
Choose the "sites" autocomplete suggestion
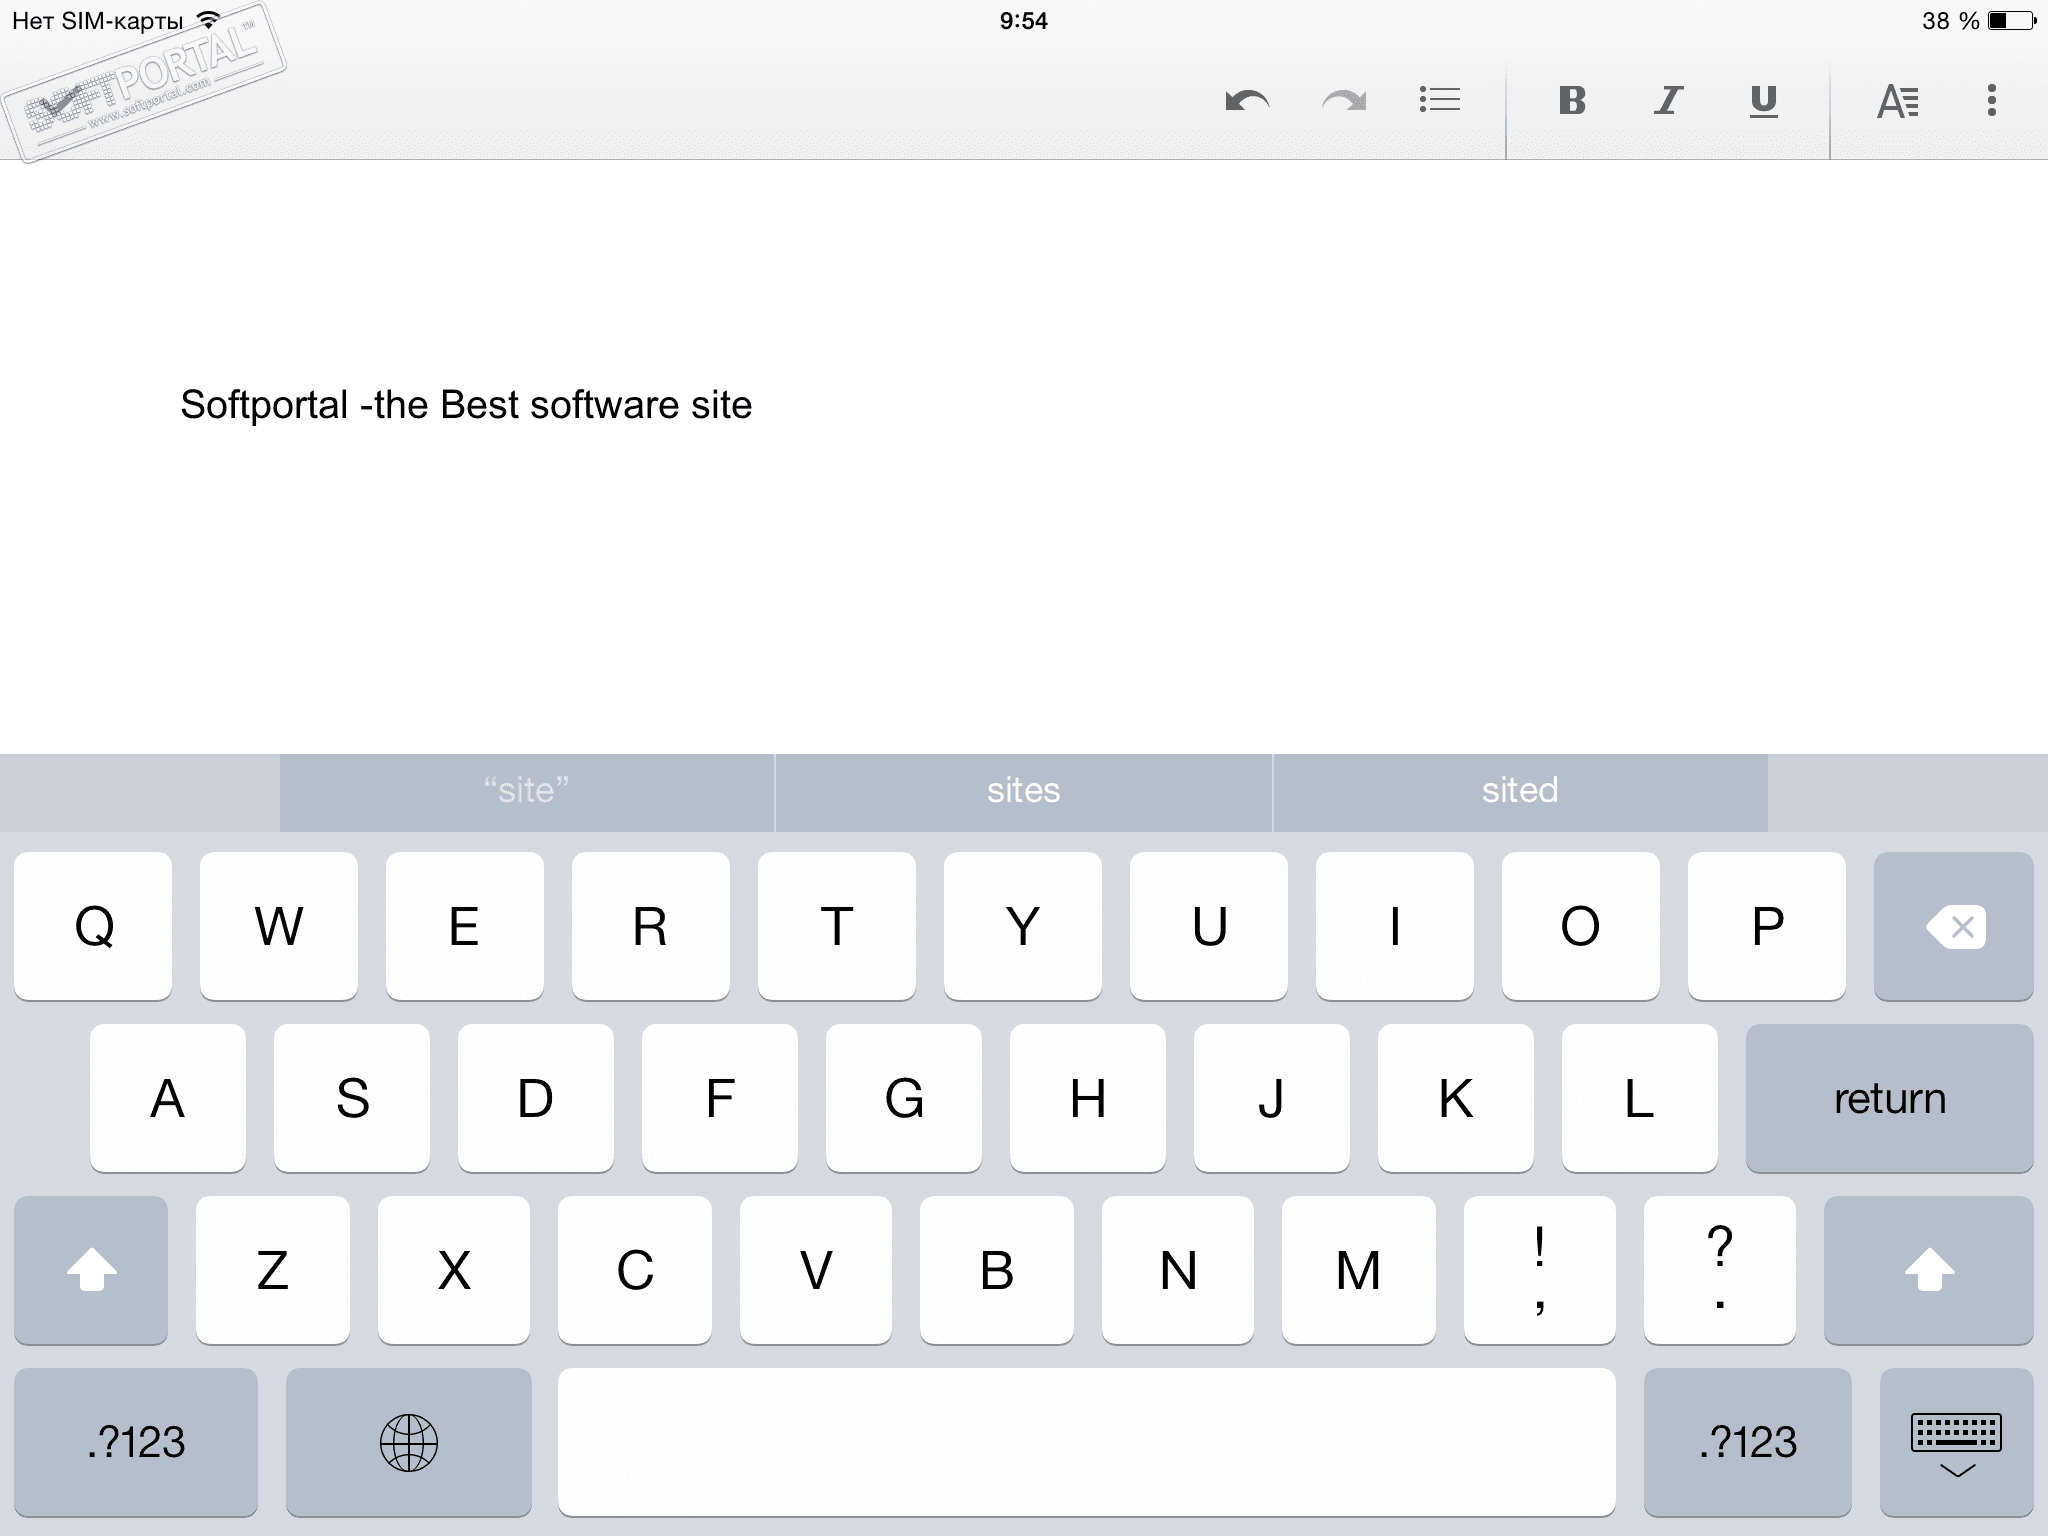1023,791
